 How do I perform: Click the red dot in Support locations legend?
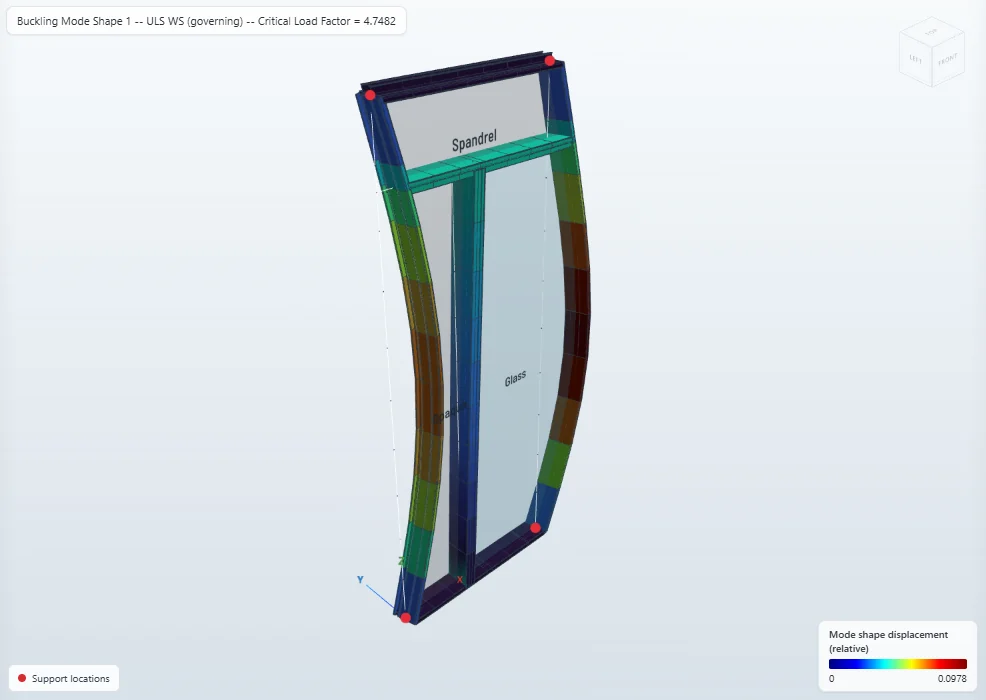(22, 678)
